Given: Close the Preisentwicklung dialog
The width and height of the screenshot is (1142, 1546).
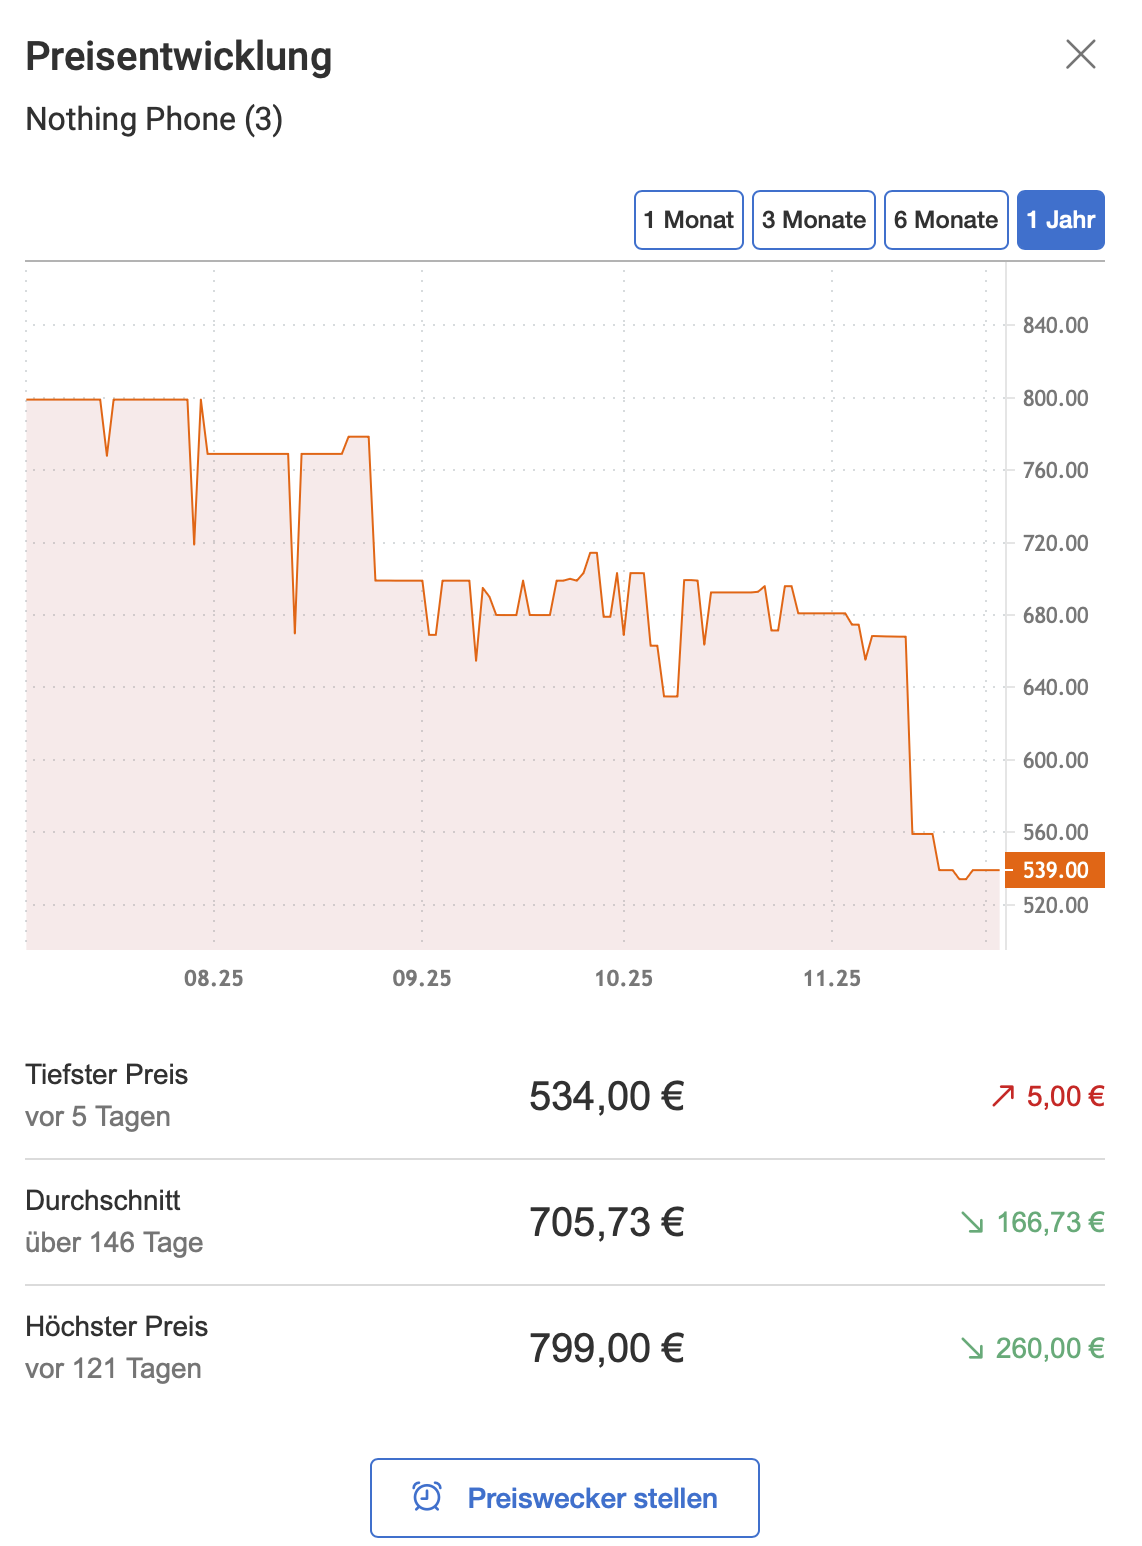Looking at the screenshot, I should click(x=1081, y=54).
